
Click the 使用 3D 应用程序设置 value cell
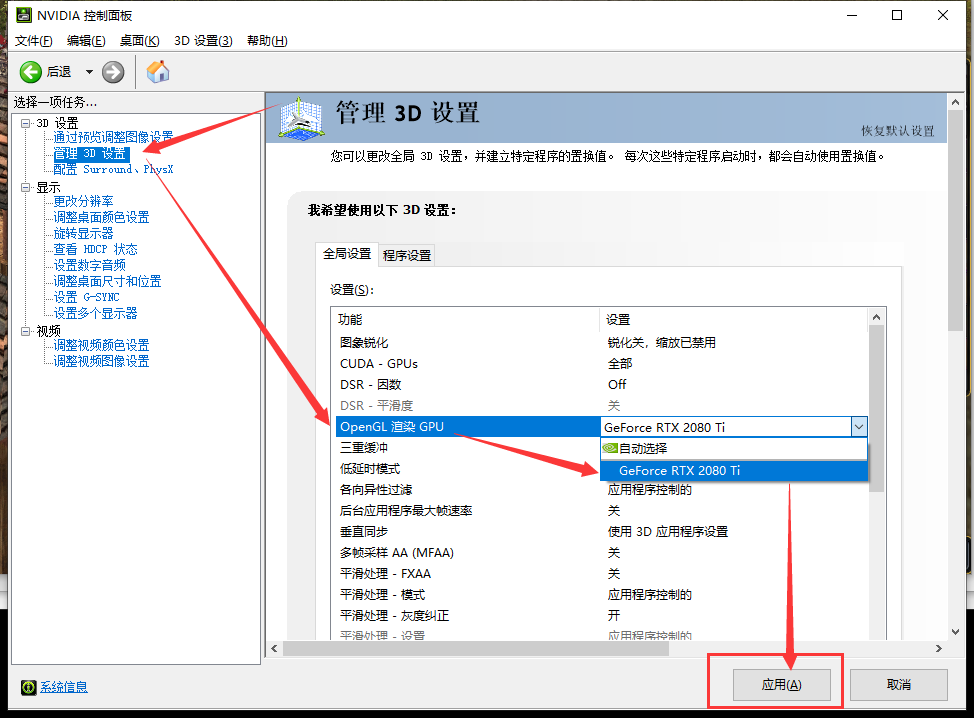coord(668,532)
